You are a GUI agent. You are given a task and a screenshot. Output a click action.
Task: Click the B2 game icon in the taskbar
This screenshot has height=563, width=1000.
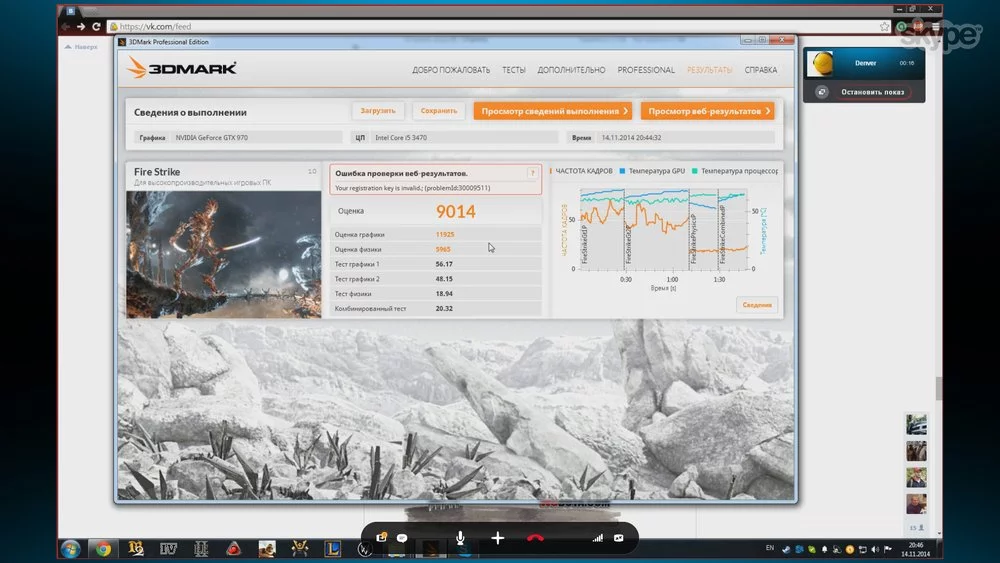135,549
